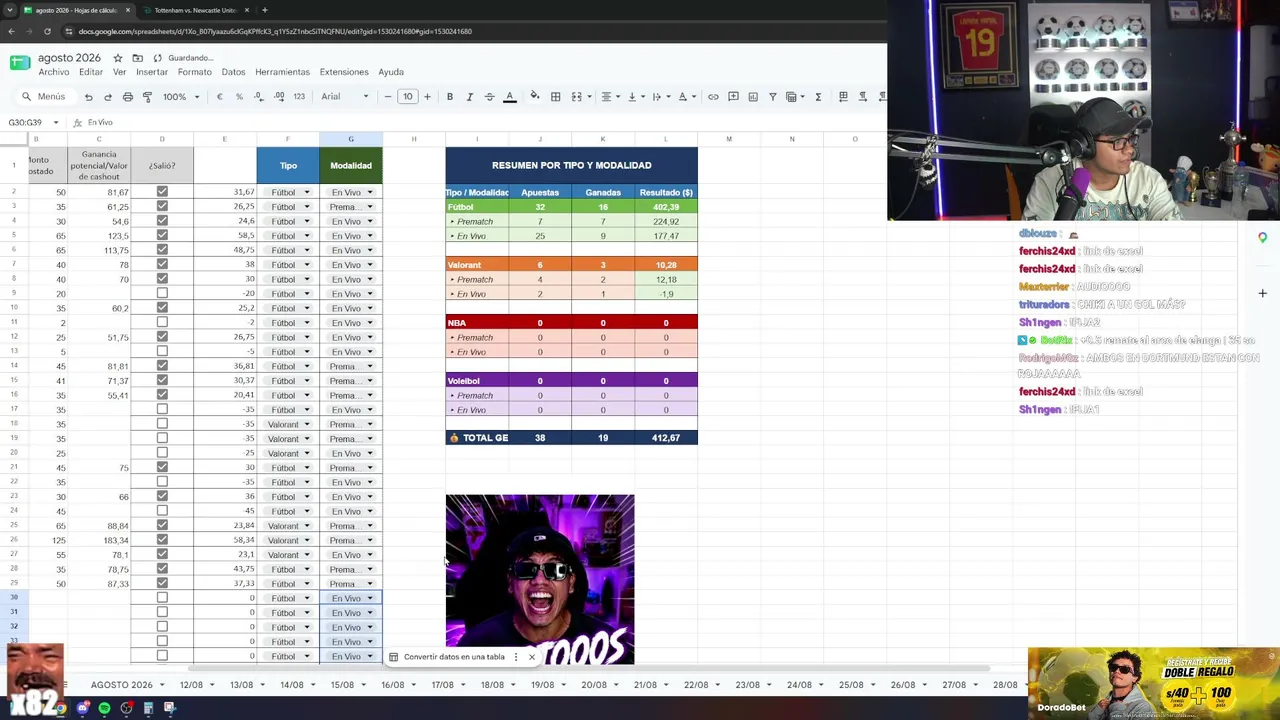The width and height of the screenshot is (1280, 720).
Task: Insert a link with the chain icon
Action: click(713, 97)
